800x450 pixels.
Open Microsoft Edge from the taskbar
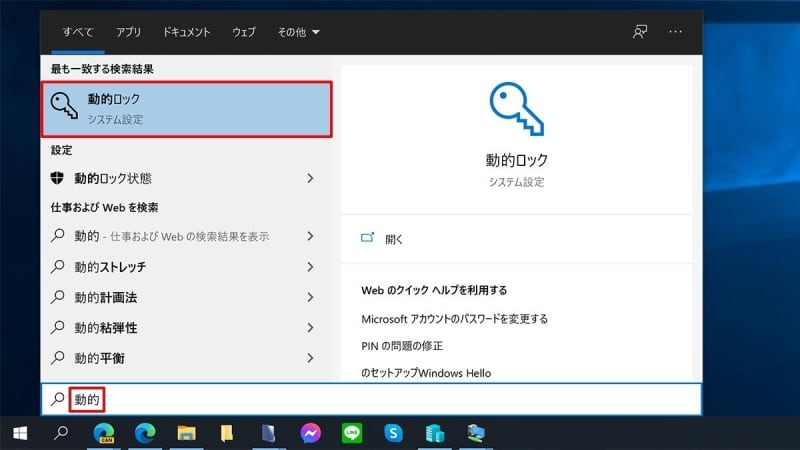tap(145, 434)
